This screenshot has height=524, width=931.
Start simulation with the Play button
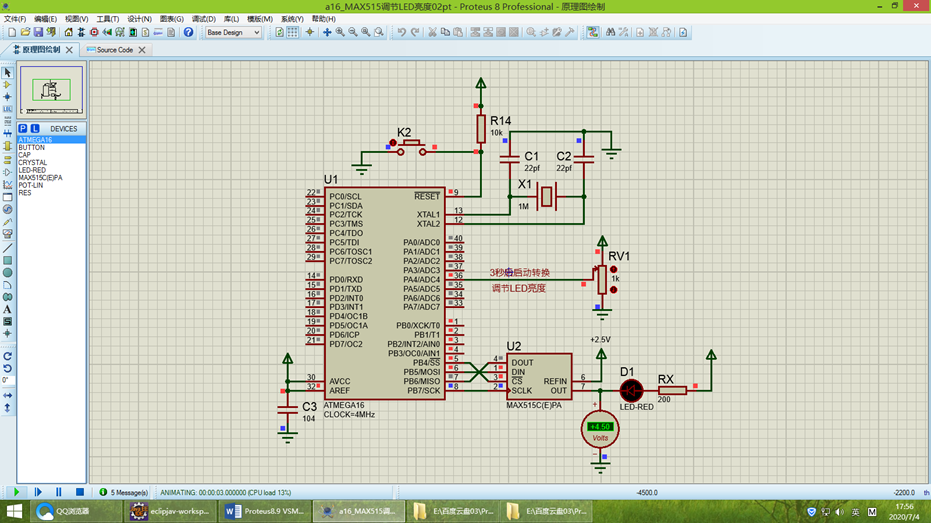[x=17, y=492]
